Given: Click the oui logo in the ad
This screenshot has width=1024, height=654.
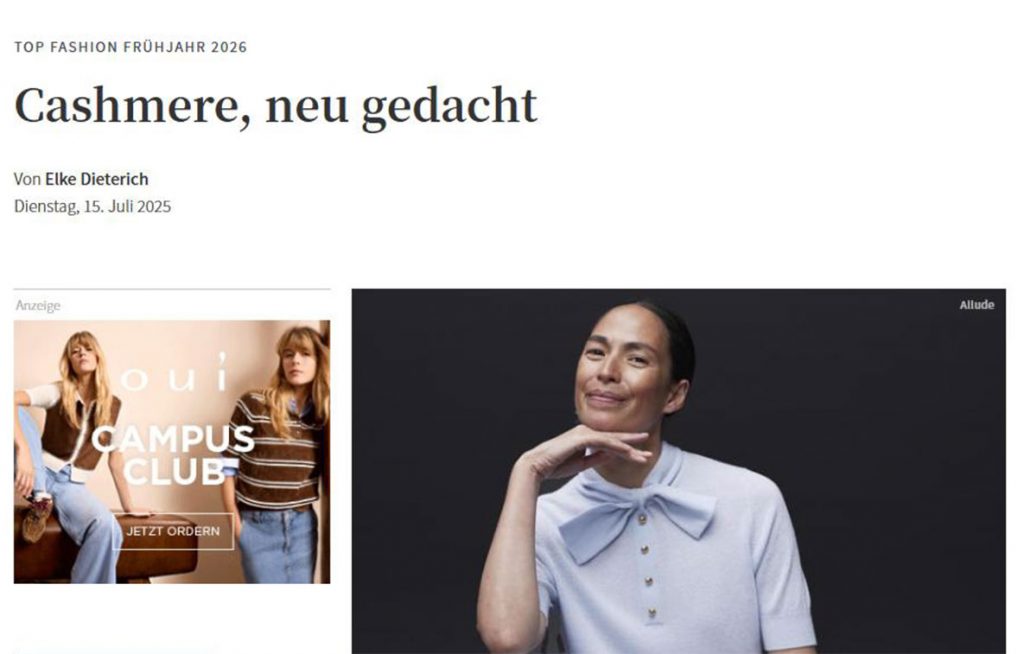Looking at the screenshot, I should pyautogui.click(x=174, y=373).
